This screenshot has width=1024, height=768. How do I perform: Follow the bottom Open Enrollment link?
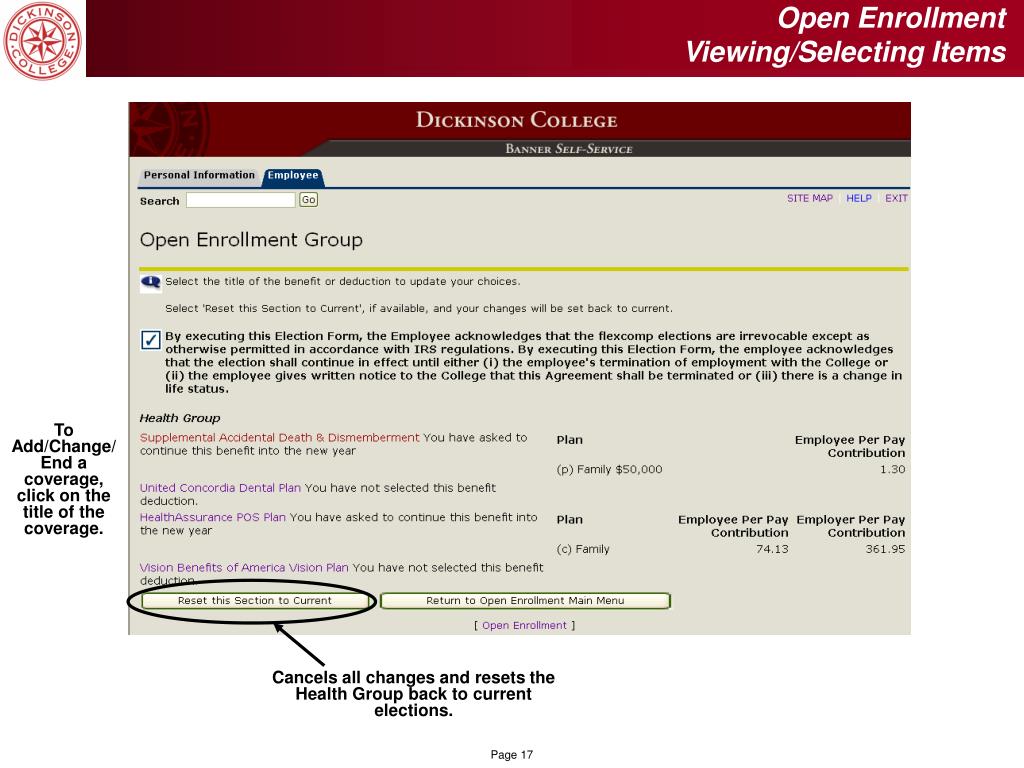[524, 626]
